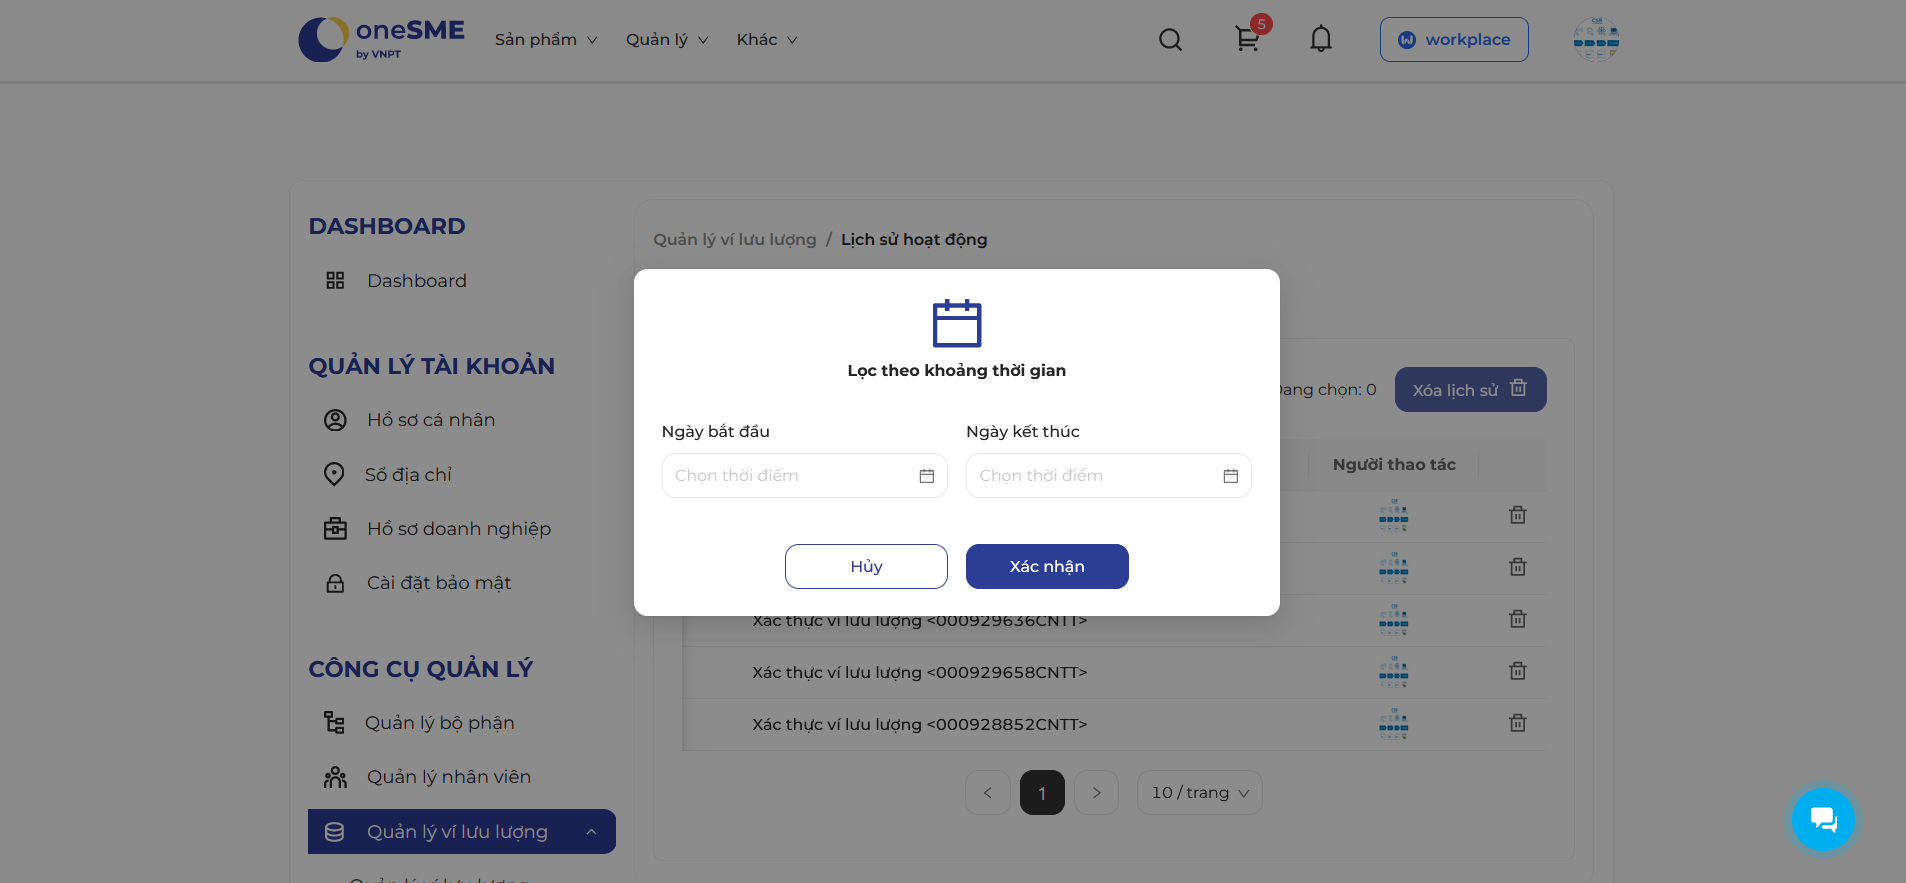Open Quản lý bộ phận in sidebar

click(x=440, y=722)
